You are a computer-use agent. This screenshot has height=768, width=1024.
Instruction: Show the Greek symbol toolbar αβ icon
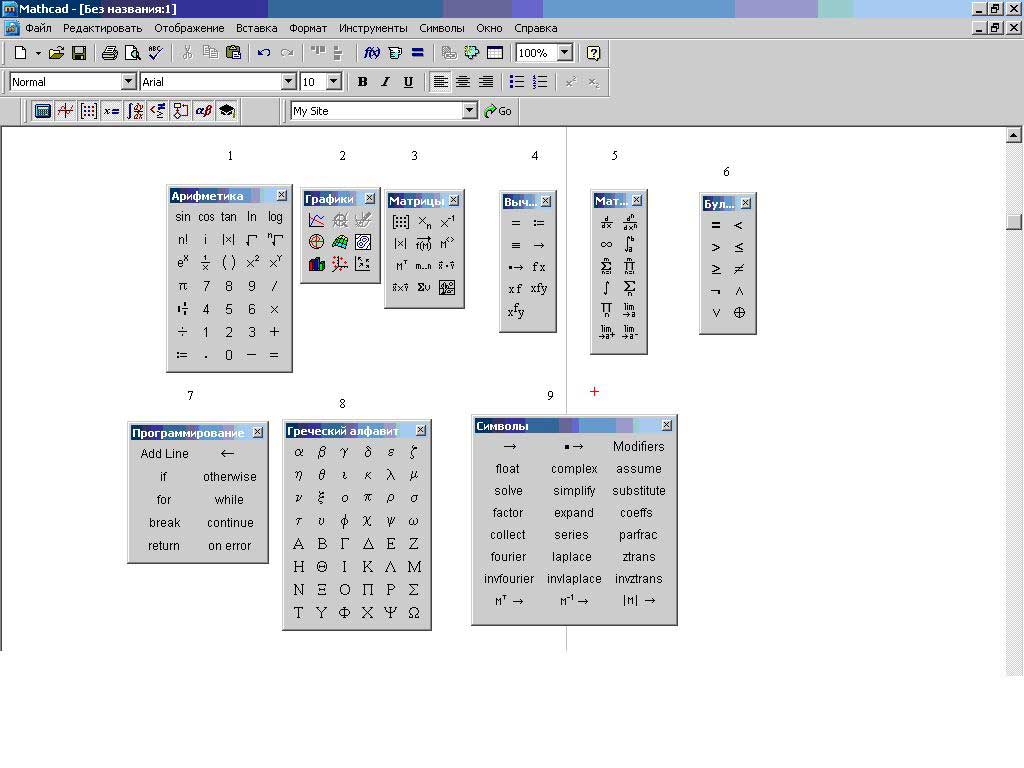(x=204, y=111)
